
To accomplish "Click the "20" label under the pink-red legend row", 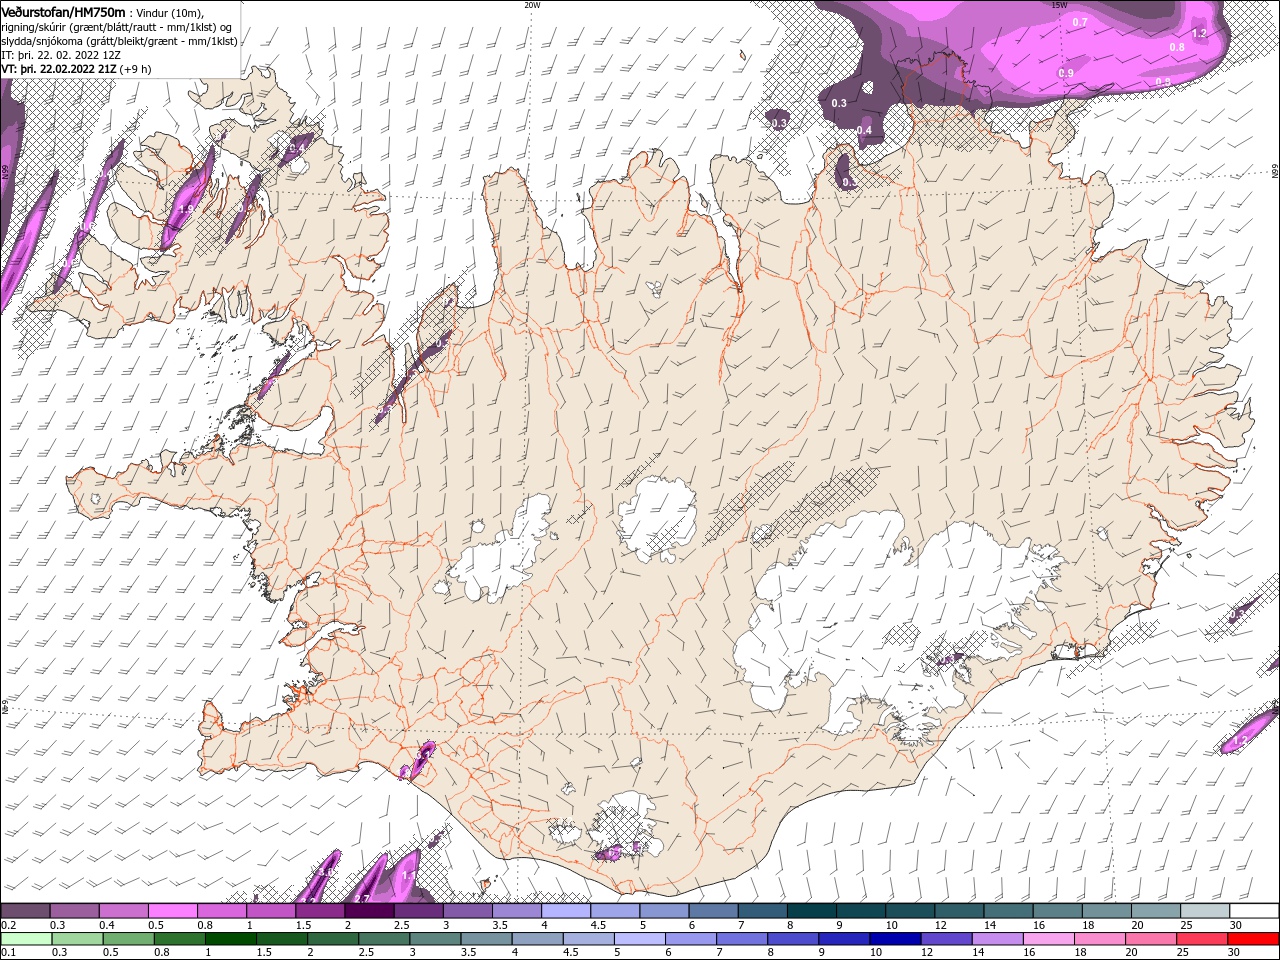I will click(x=1131, y=953).
